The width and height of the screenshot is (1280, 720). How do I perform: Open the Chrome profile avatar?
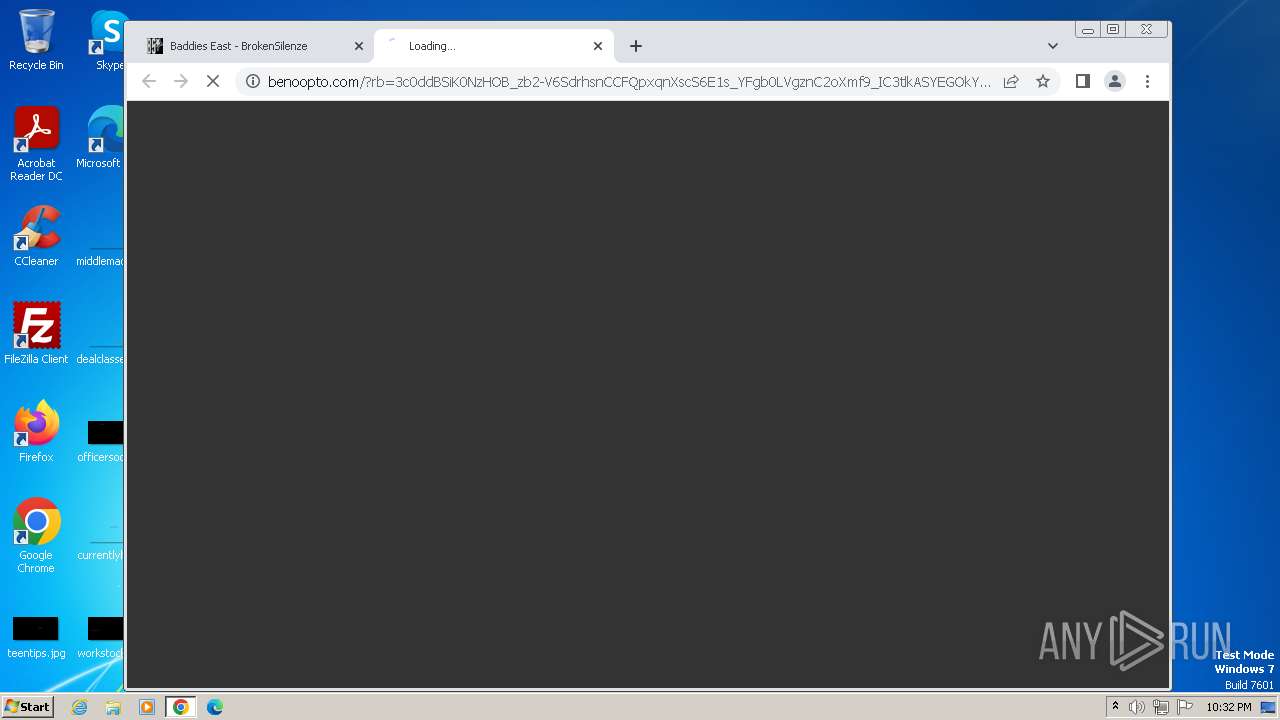coord(1115,81)
